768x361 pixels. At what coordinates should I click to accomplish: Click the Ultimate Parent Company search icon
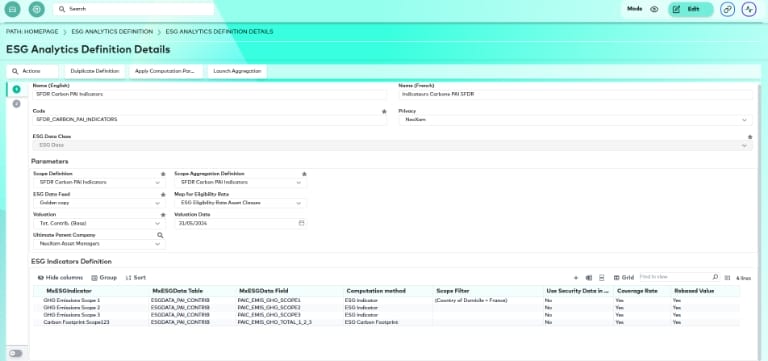click(160, 235)
